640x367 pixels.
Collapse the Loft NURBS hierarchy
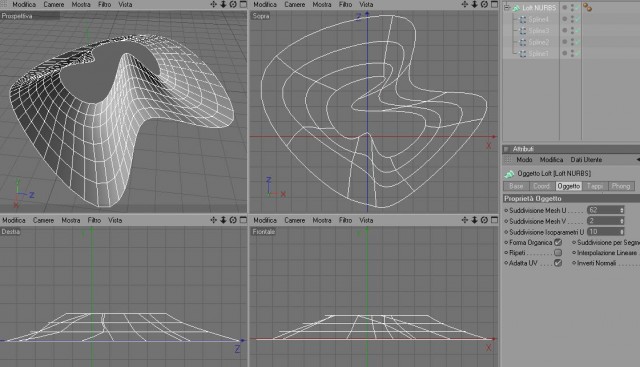pos(507,7)
